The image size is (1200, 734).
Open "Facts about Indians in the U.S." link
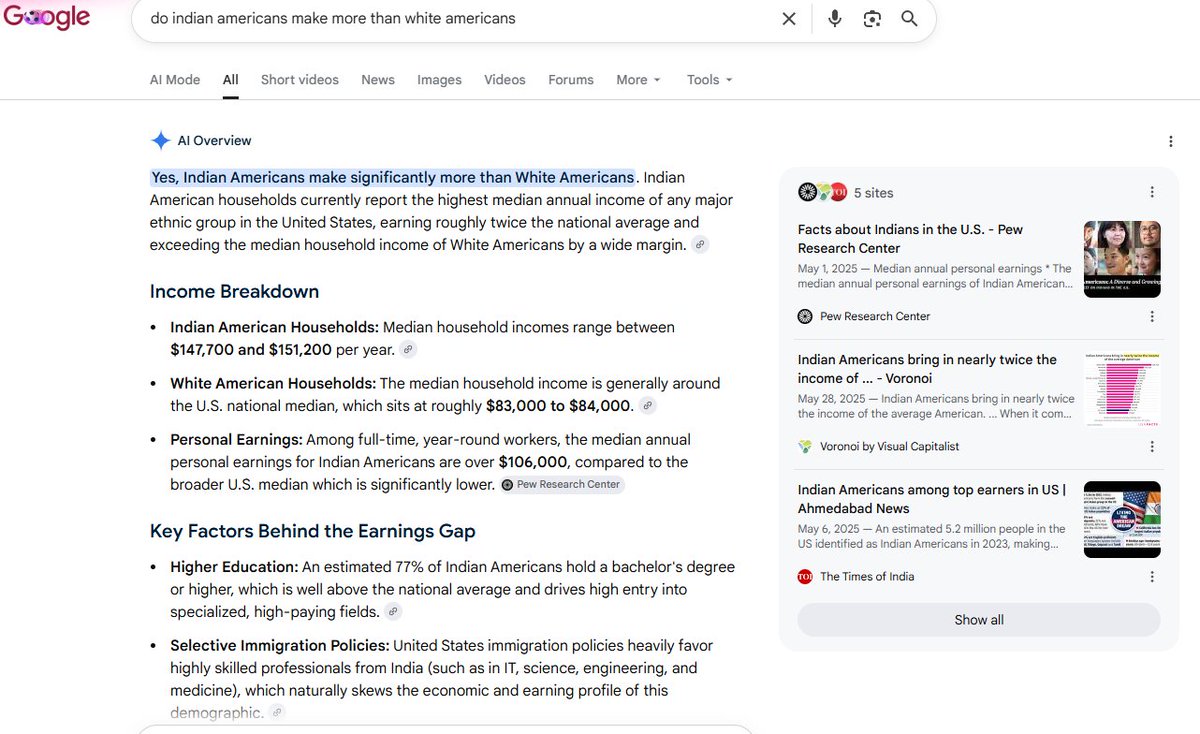[x=910, y=239]
